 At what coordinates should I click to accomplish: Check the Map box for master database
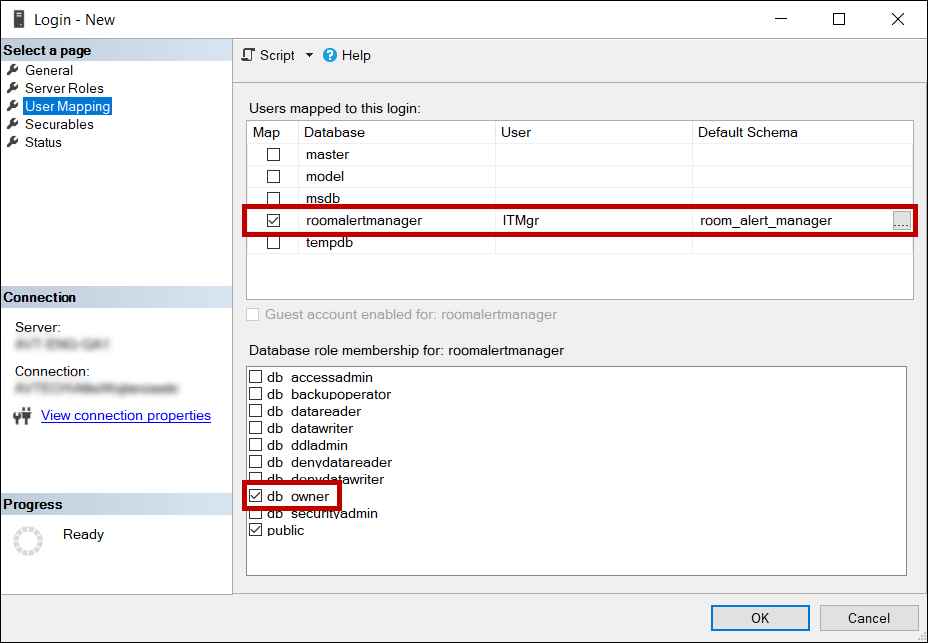click(x=273, y=155)
